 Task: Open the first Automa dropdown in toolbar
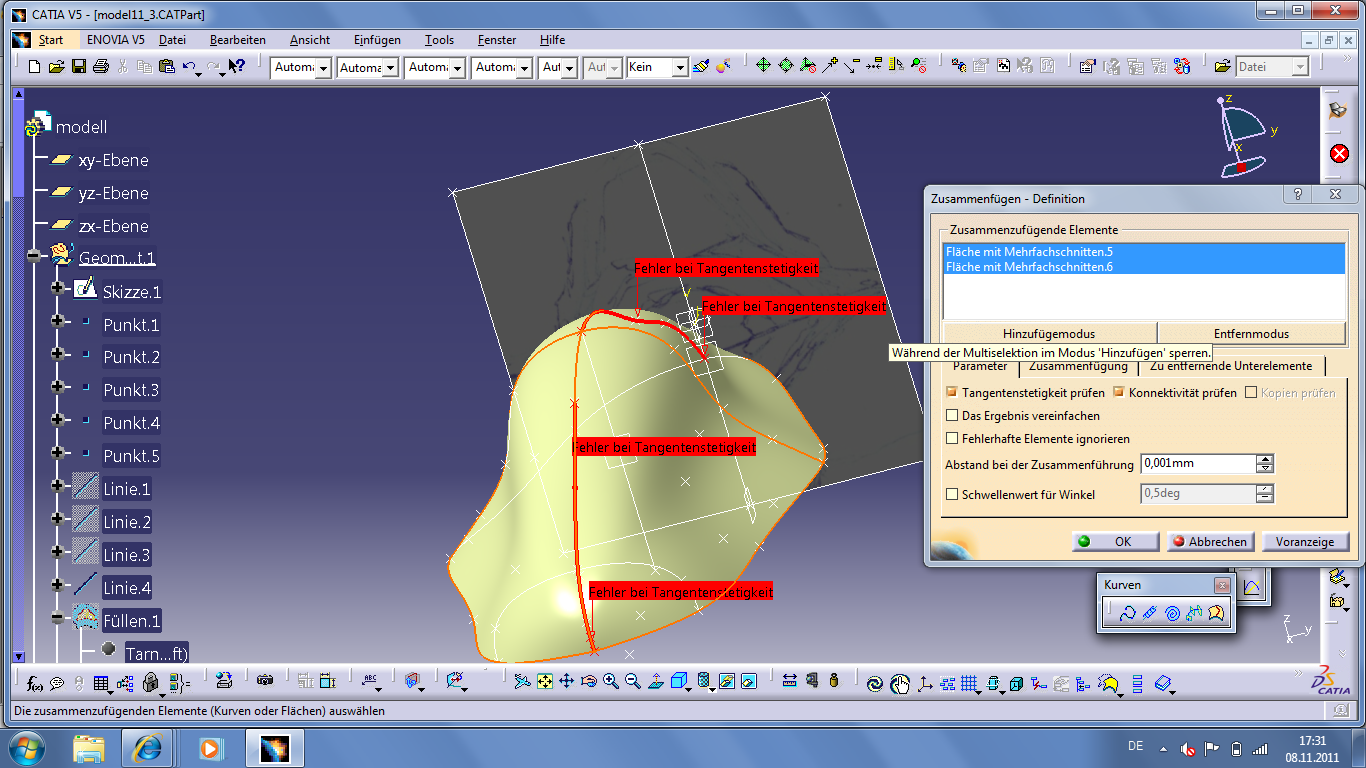point(323,68)
